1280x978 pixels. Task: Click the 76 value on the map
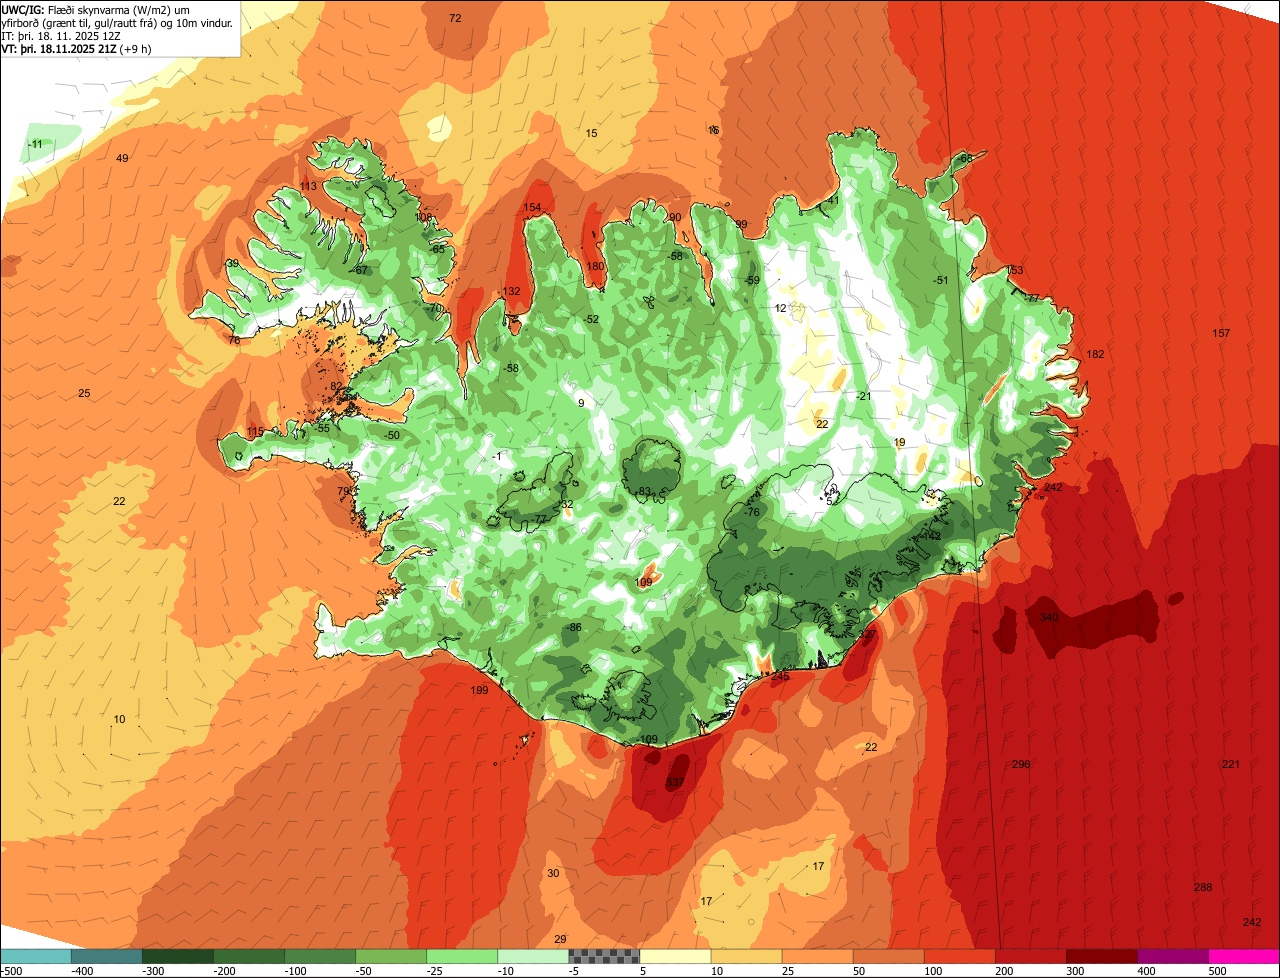[x=234, y=341]
